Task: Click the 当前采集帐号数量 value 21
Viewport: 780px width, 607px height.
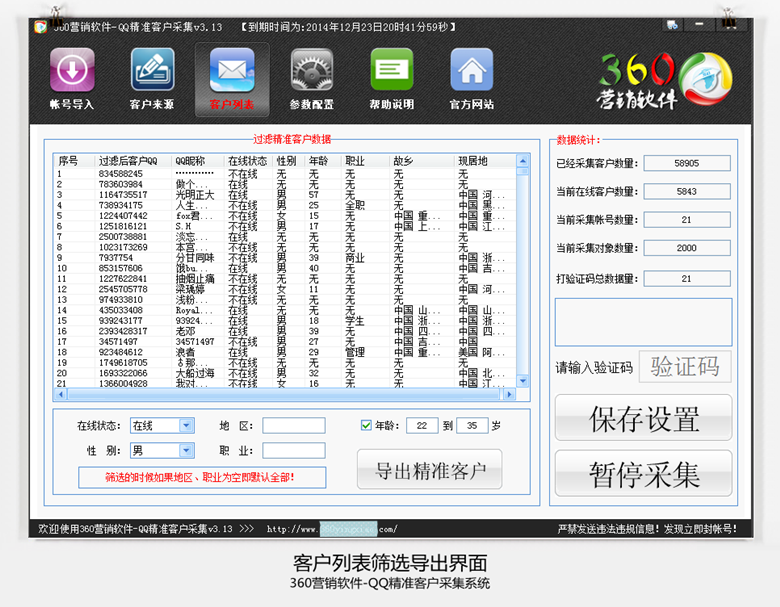Action: tap(687, 220)
